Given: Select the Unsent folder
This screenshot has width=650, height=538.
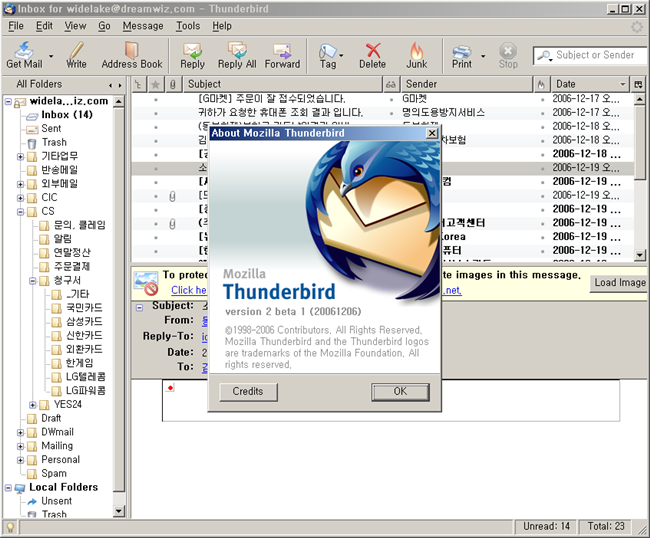Looking at the screenshot, I should [56, 501].
